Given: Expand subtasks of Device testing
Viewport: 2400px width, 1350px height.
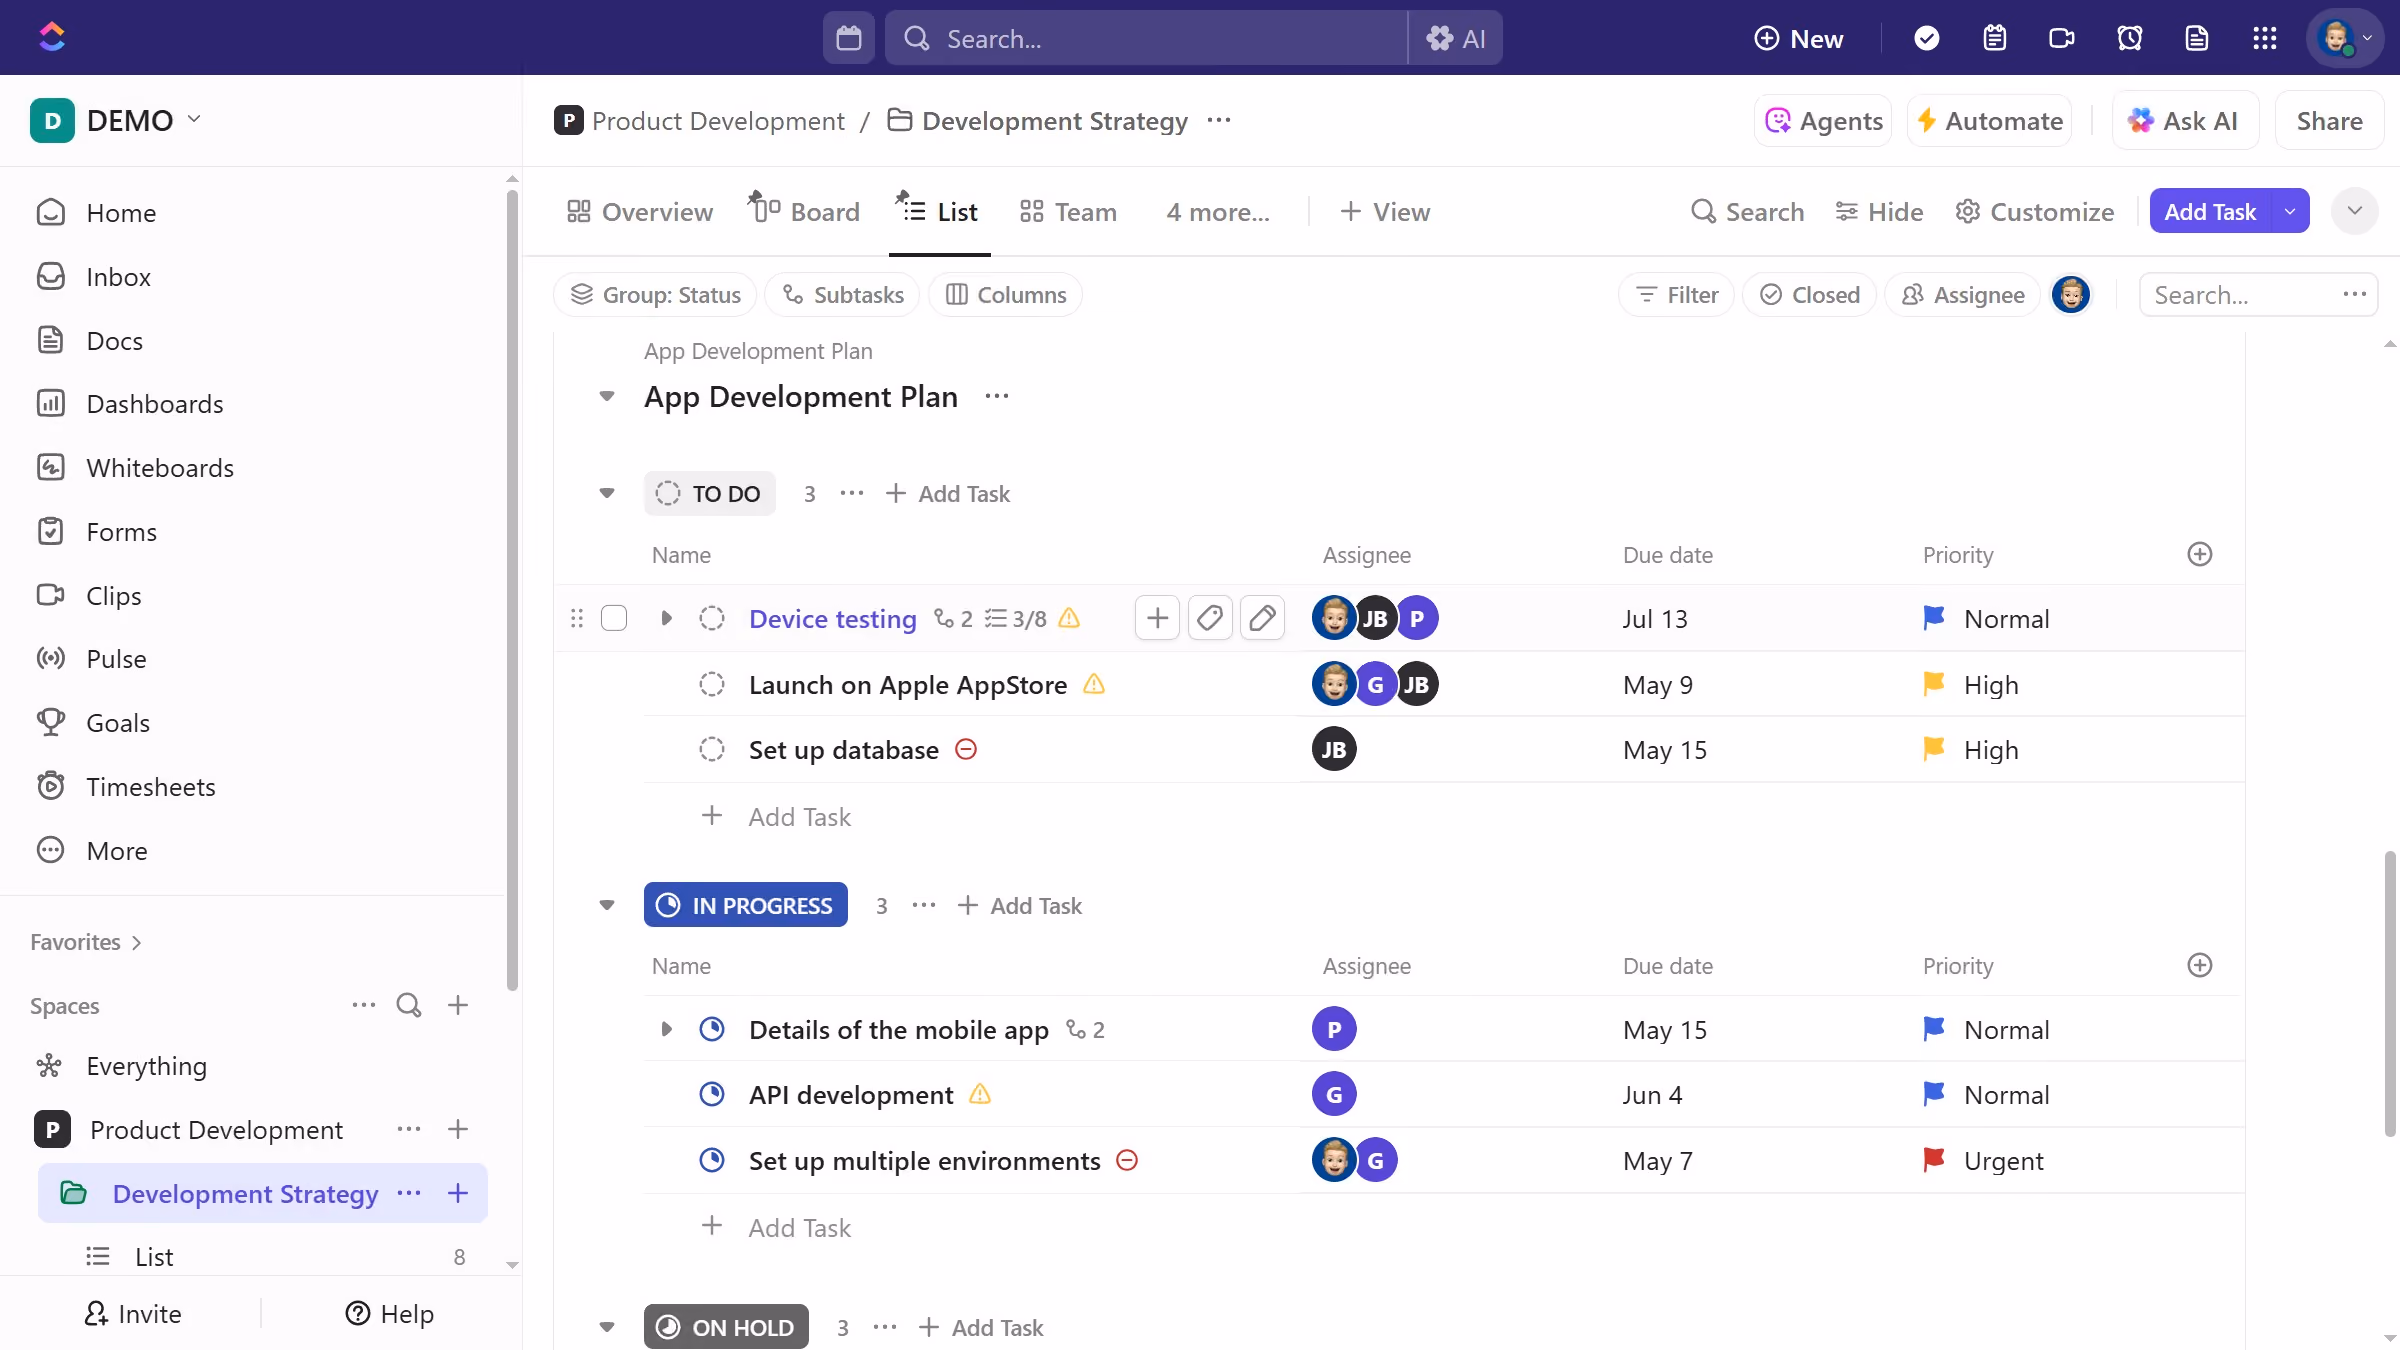Looking at the screenshot, I should point(666,618).
